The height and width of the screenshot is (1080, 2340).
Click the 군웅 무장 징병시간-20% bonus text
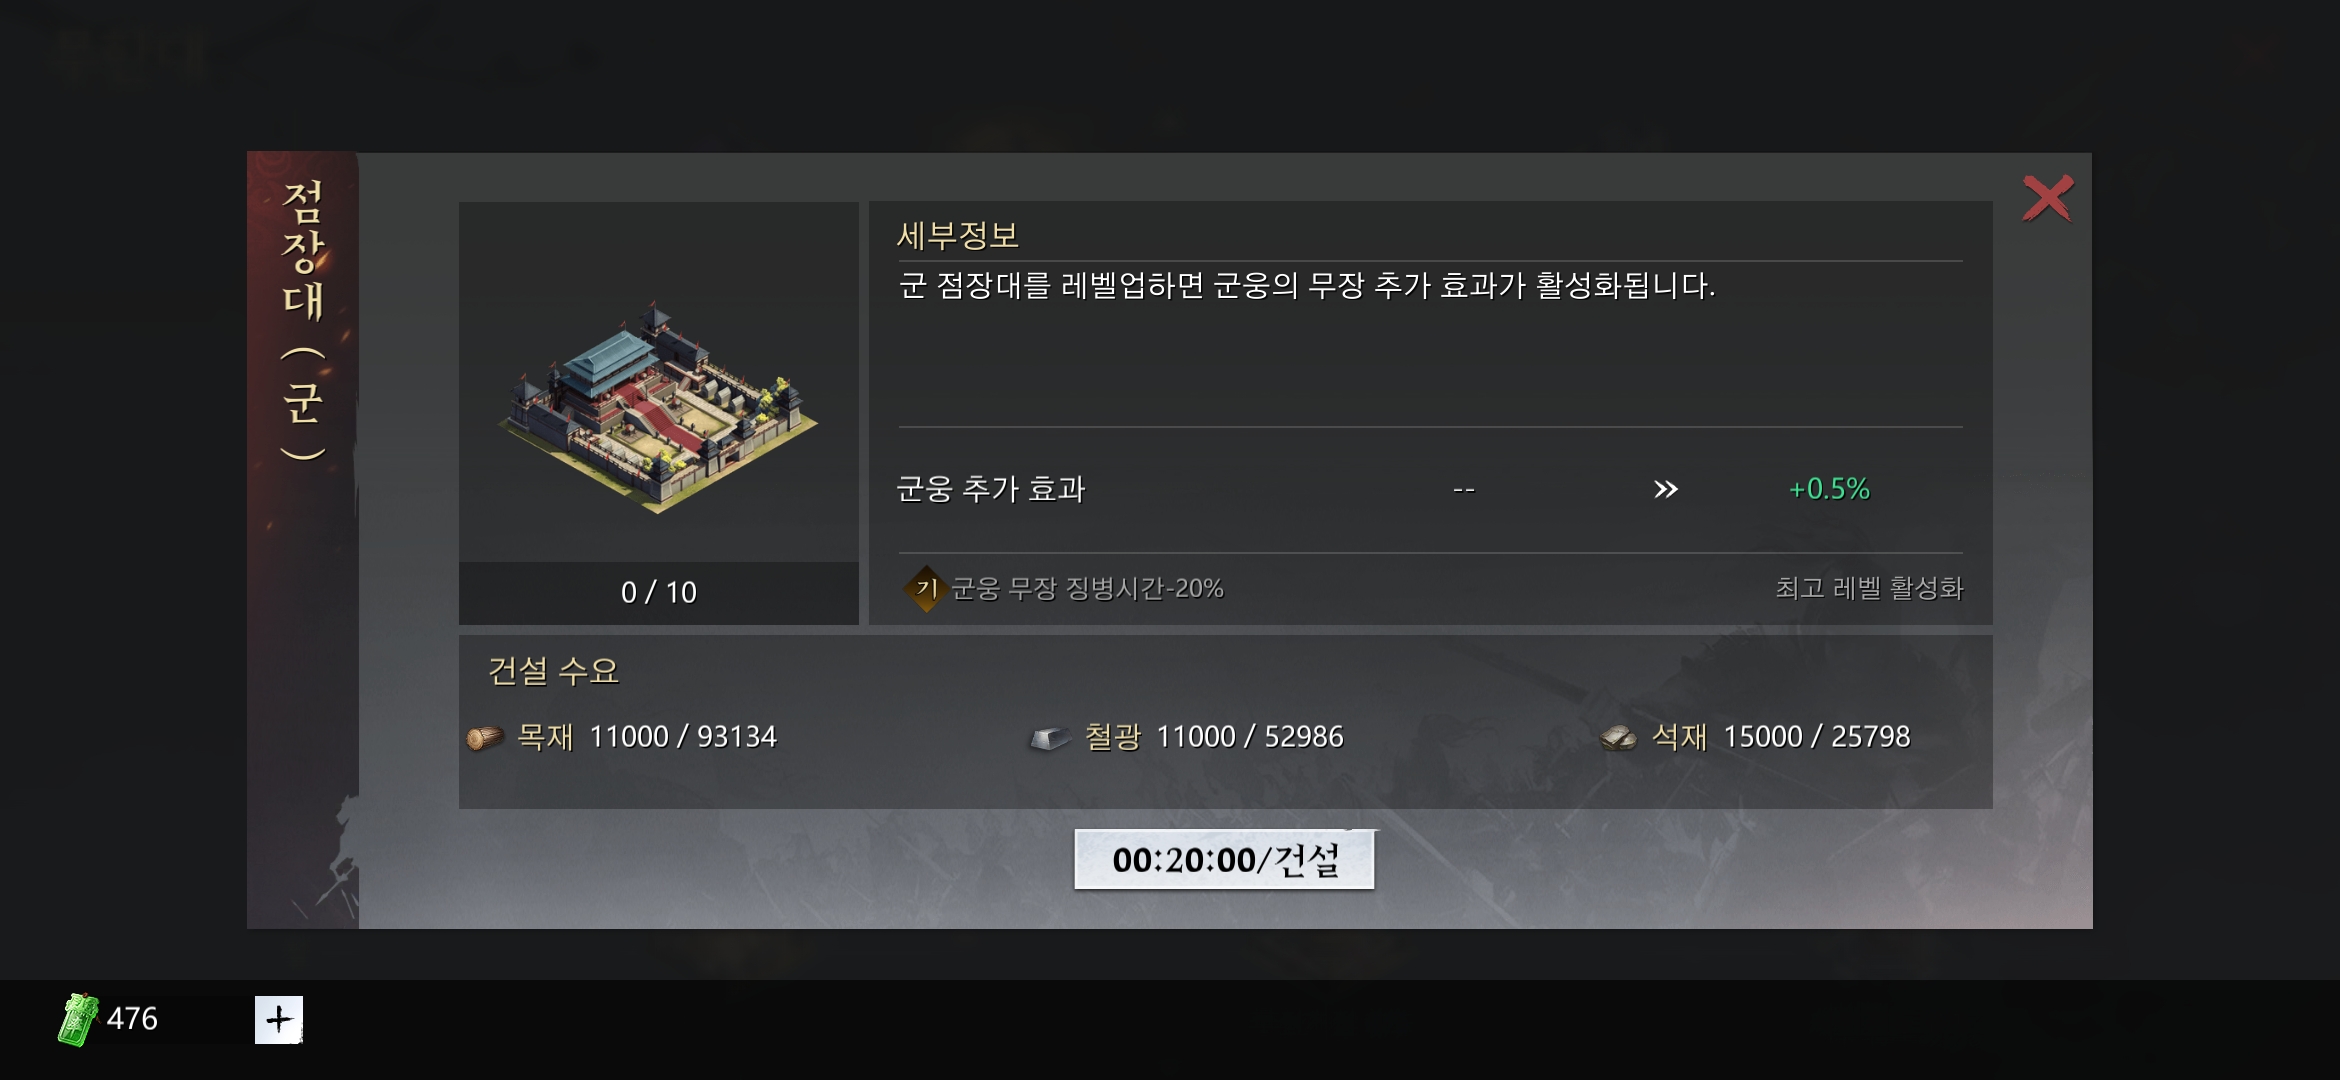point(1087,588)
